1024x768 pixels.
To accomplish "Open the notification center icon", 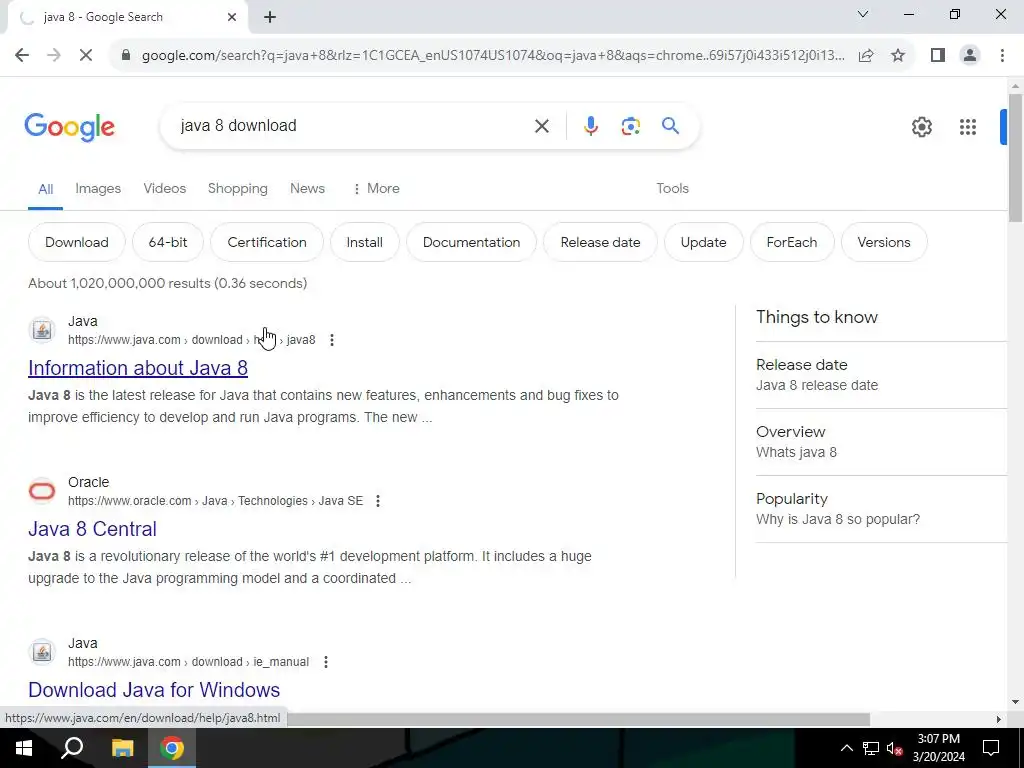I will [x=991, y=748].
